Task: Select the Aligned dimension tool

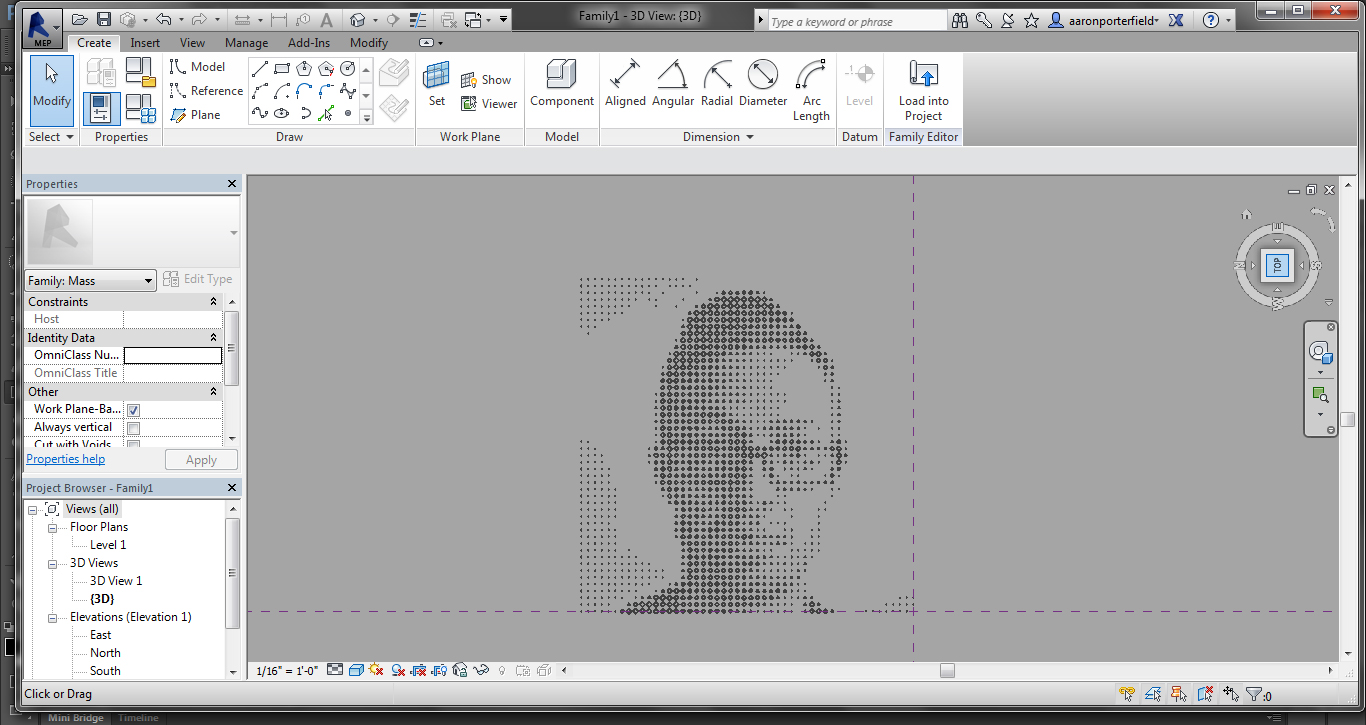Action: coord(625,83)
